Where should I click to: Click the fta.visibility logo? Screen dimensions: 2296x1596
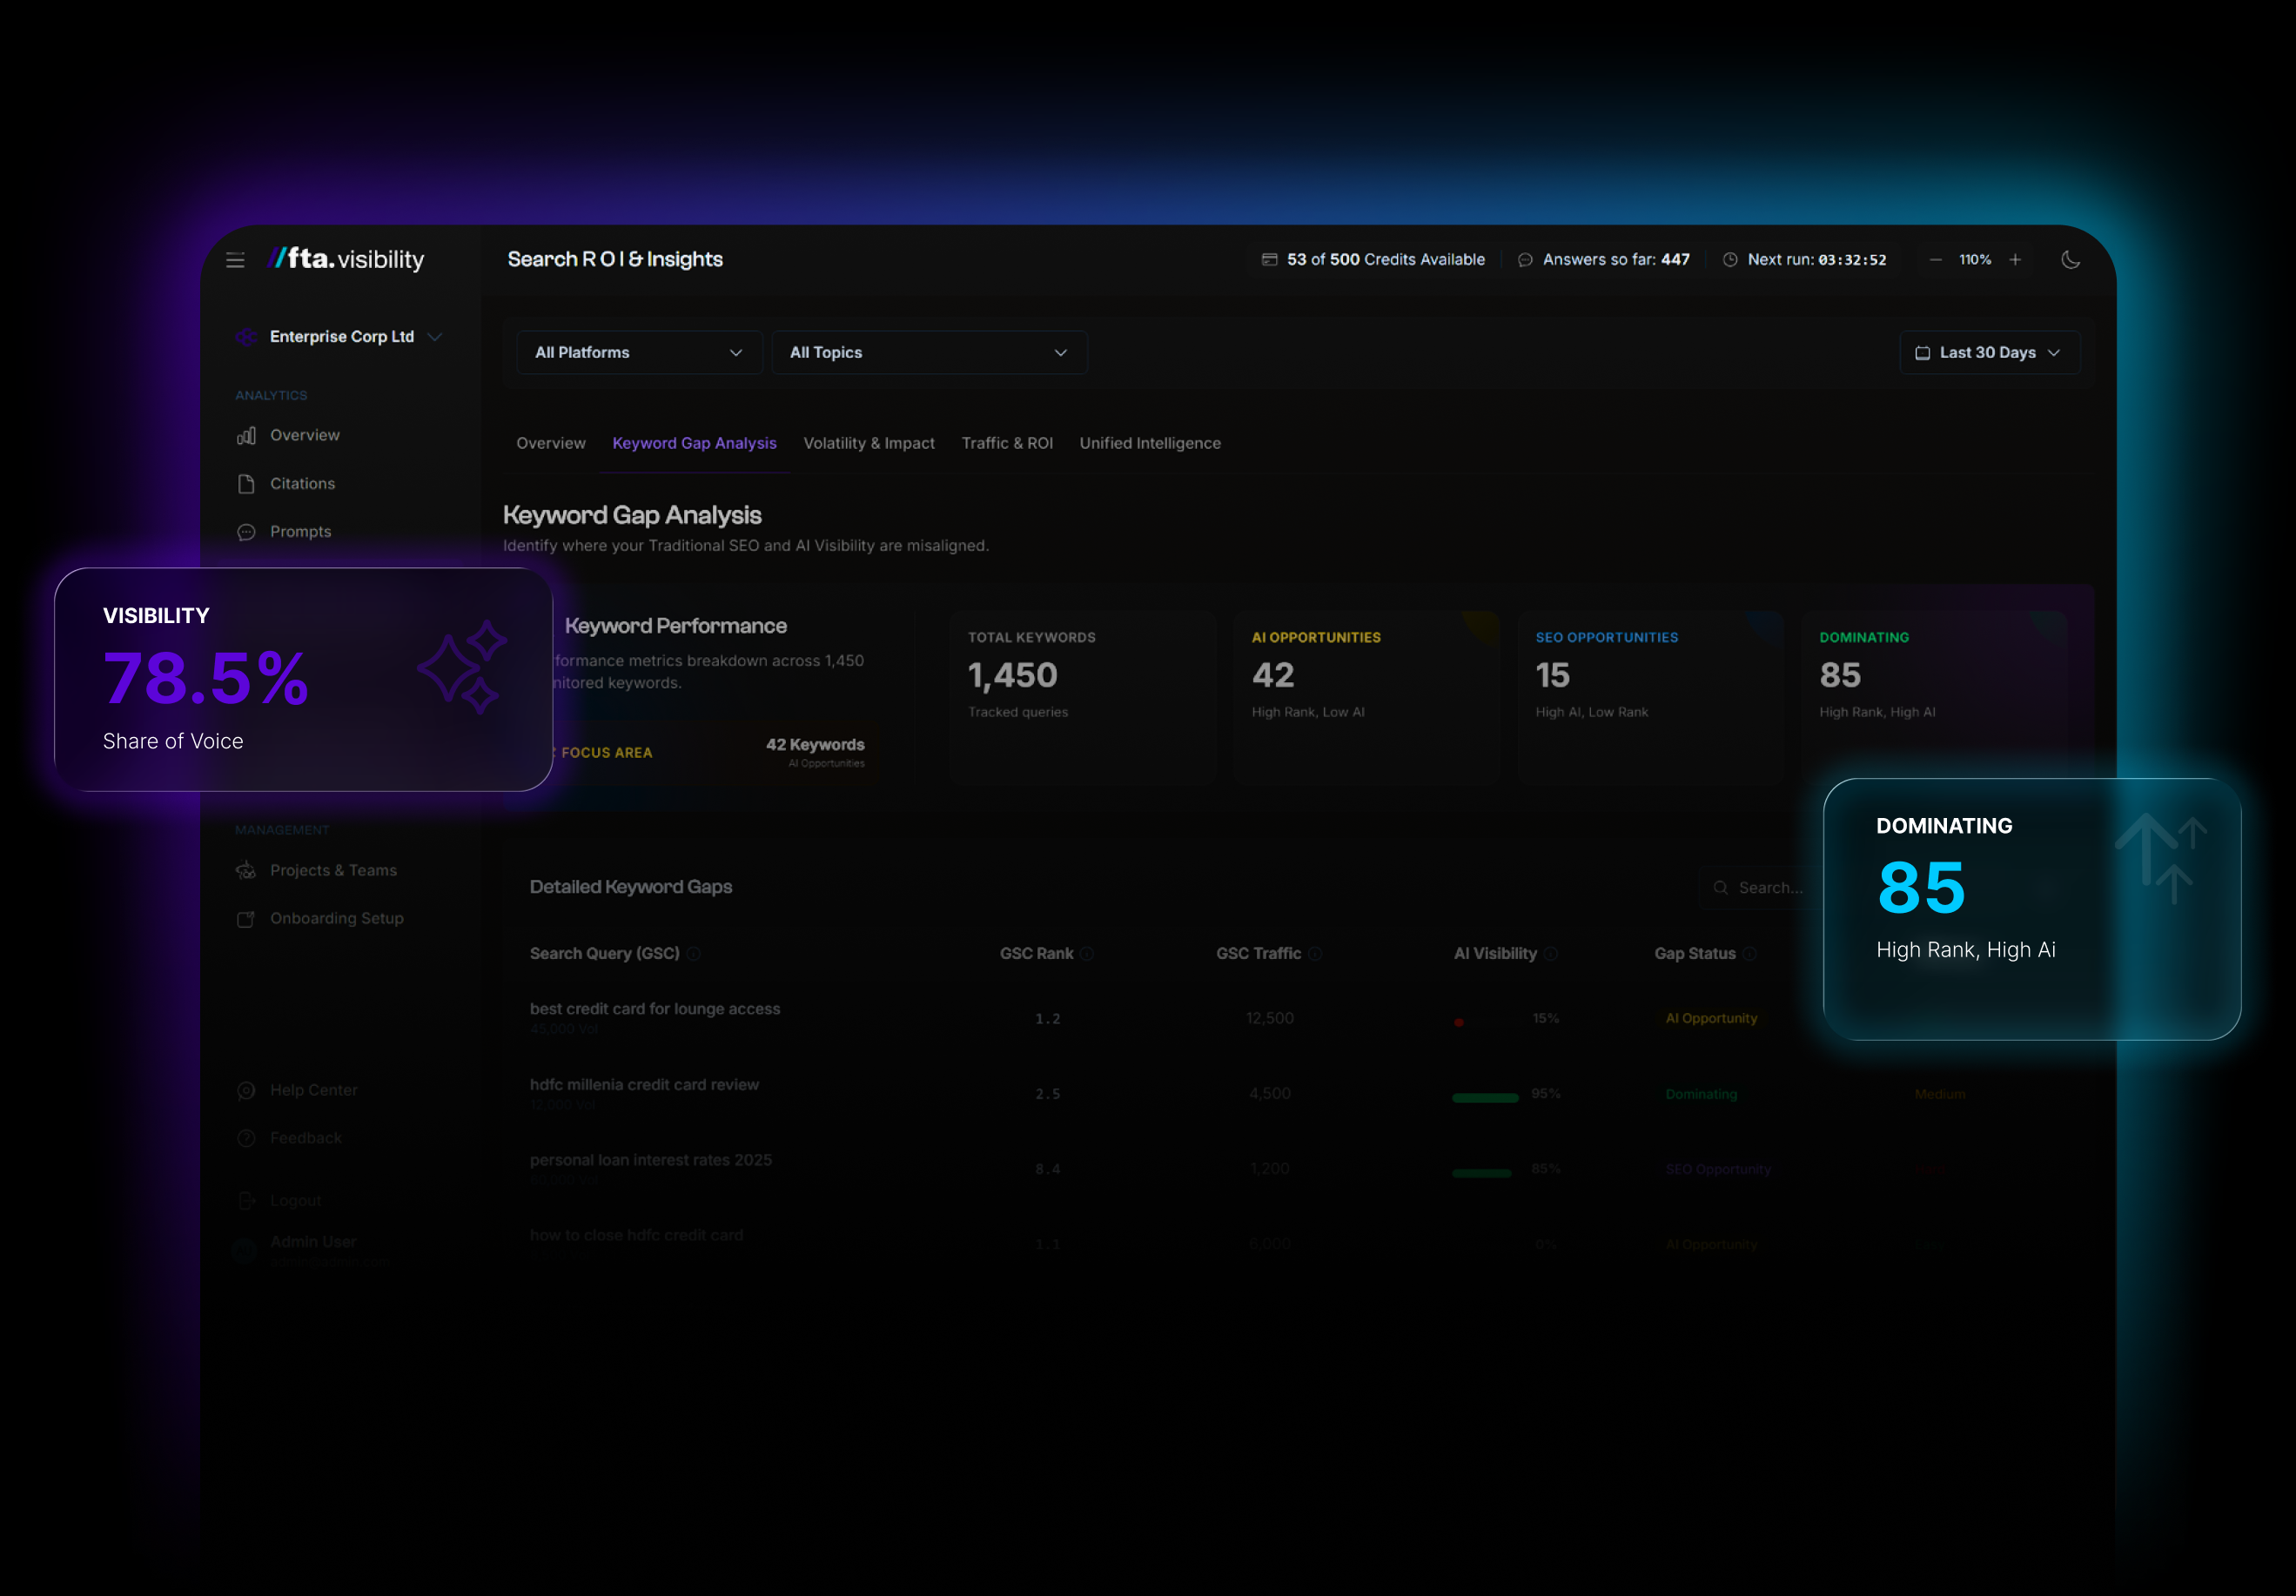click(x=347, y=259)
